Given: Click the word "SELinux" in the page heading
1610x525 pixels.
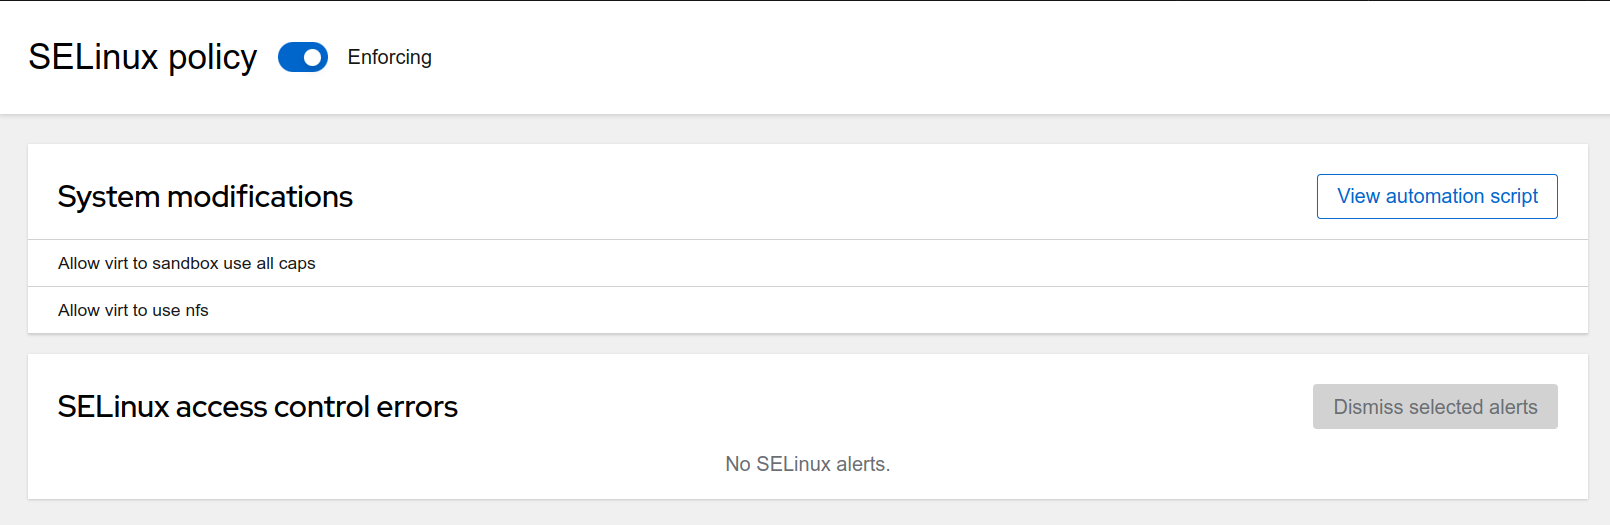Looking at the screenshot, I should tap(93, 57).
